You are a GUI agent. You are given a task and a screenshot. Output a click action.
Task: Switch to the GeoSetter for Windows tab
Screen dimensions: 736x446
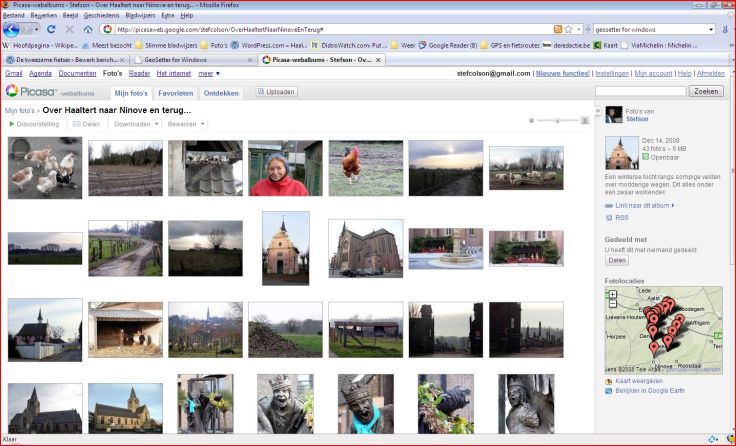(194, 60)
